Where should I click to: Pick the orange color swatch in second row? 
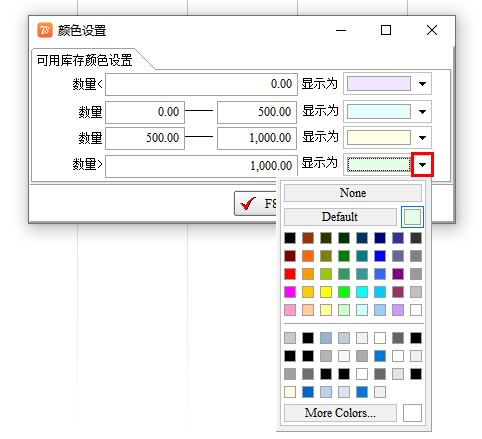click(x=308, y=256)
